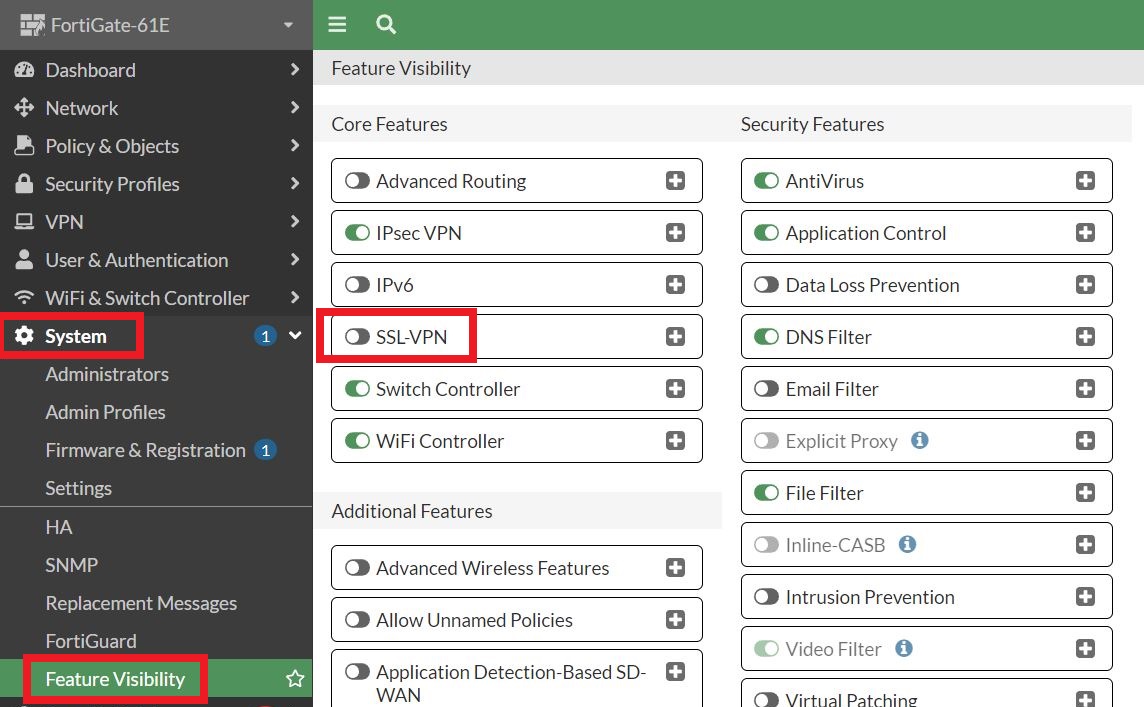Go to FortiGuard settings page

[x=91, y=641]
